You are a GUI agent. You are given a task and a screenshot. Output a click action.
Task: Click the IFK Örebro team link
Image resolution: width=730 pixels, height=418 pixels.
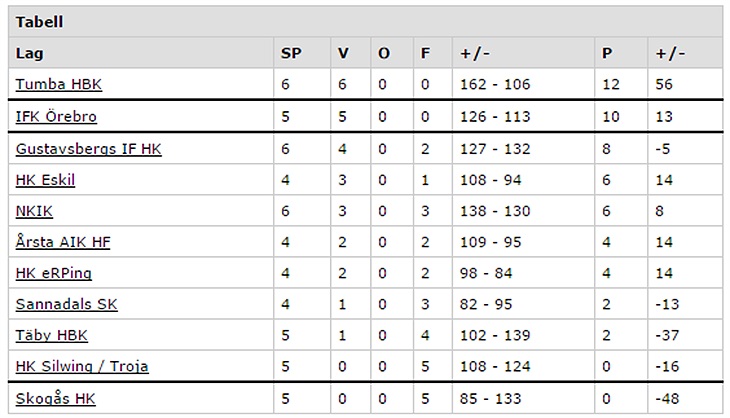click(x=56, y=116)
